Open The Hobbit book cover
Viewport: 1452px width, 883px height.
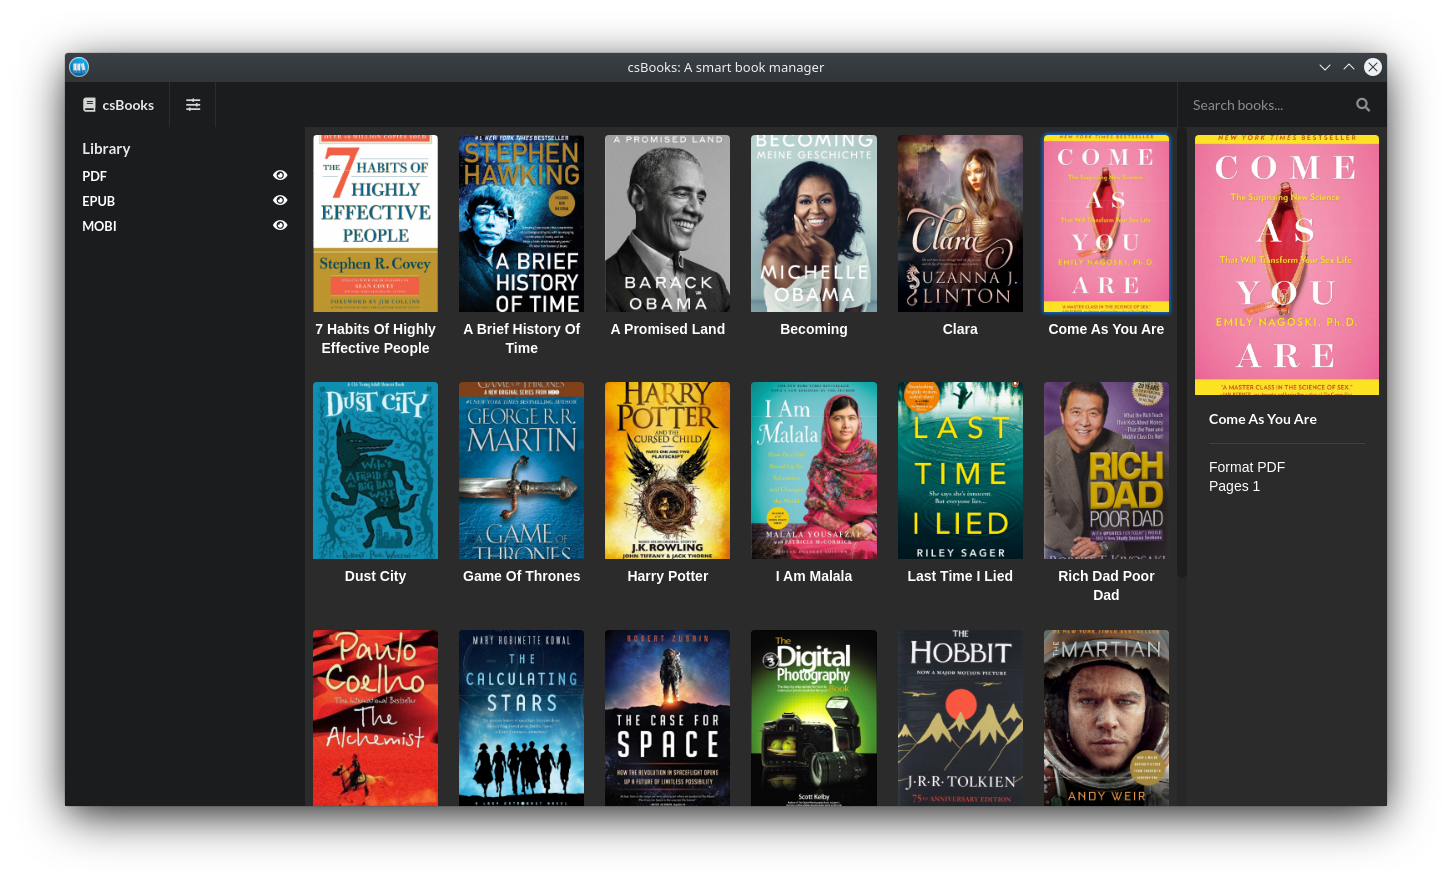[960, 718]
